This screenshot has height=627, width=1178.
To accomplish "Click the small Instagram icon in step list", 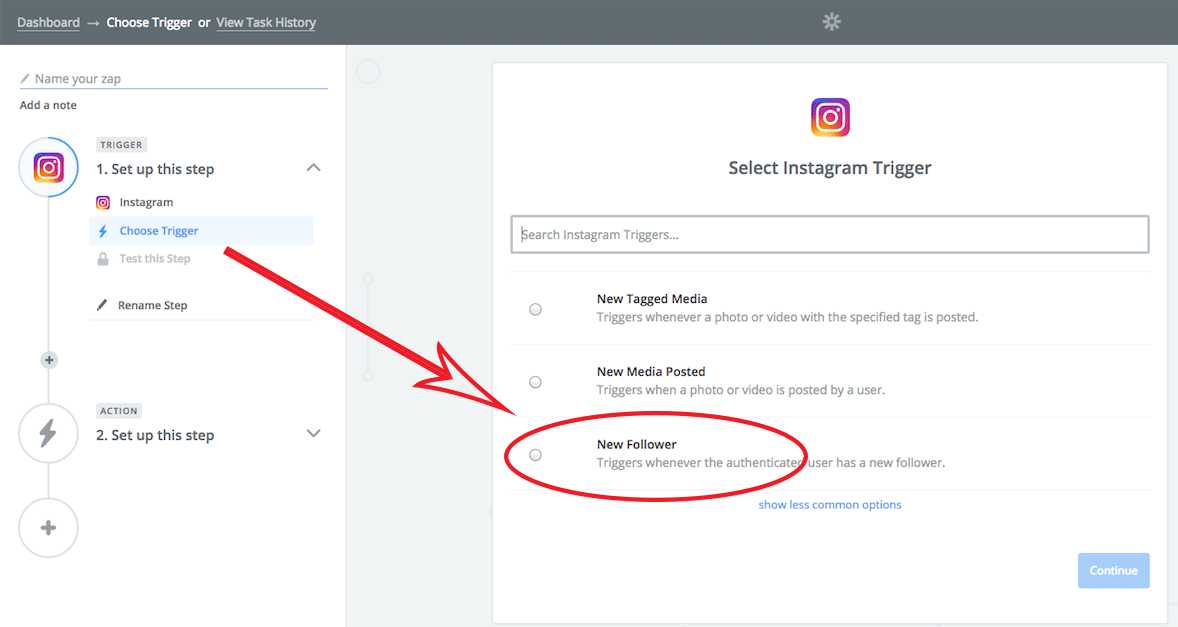I will coord(103,203).
